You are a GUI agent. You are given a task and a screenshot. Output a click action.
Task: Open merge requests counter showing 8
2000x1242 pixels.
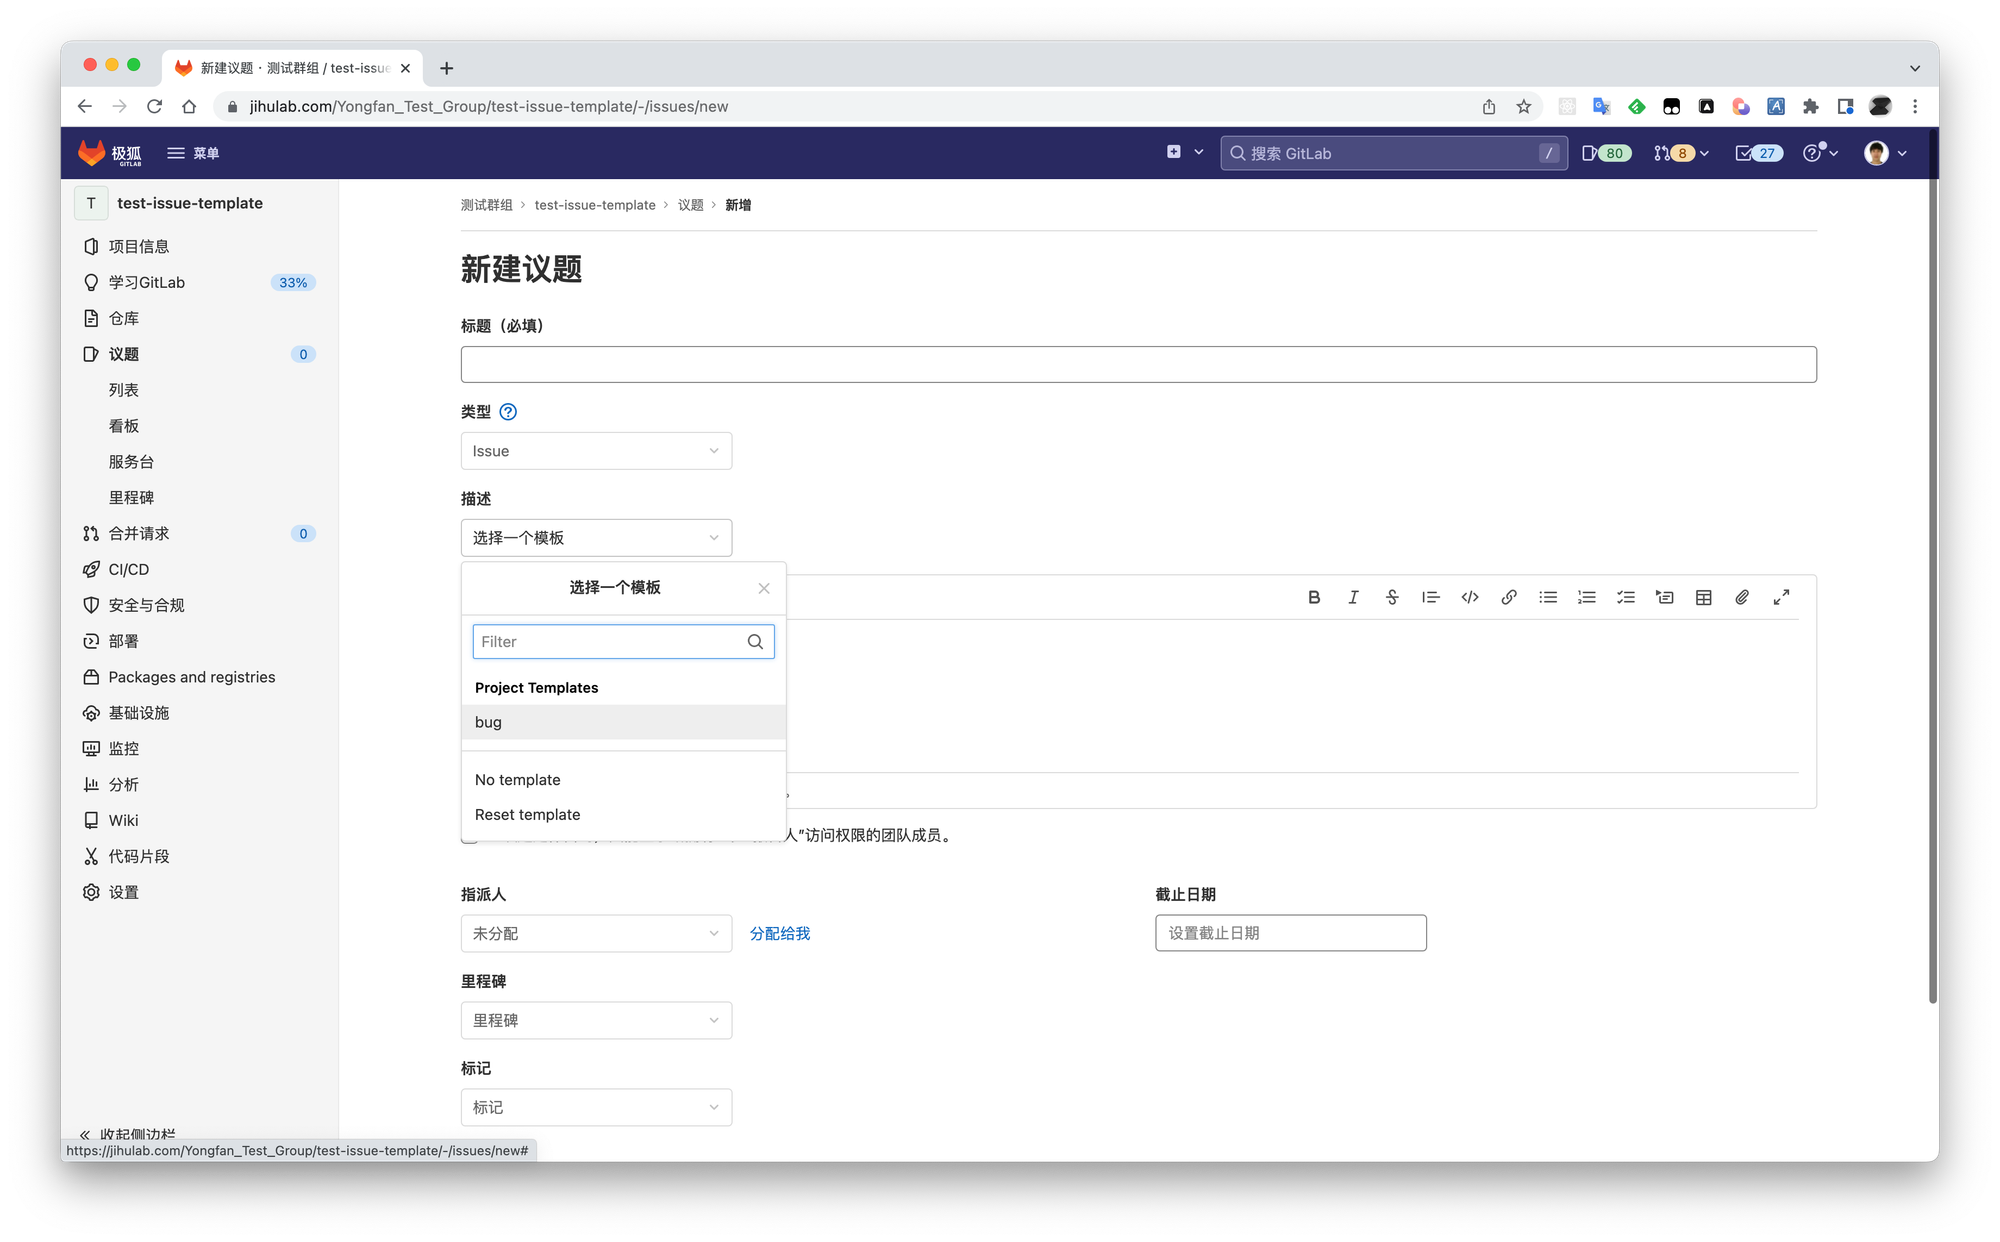(1681, 153)
